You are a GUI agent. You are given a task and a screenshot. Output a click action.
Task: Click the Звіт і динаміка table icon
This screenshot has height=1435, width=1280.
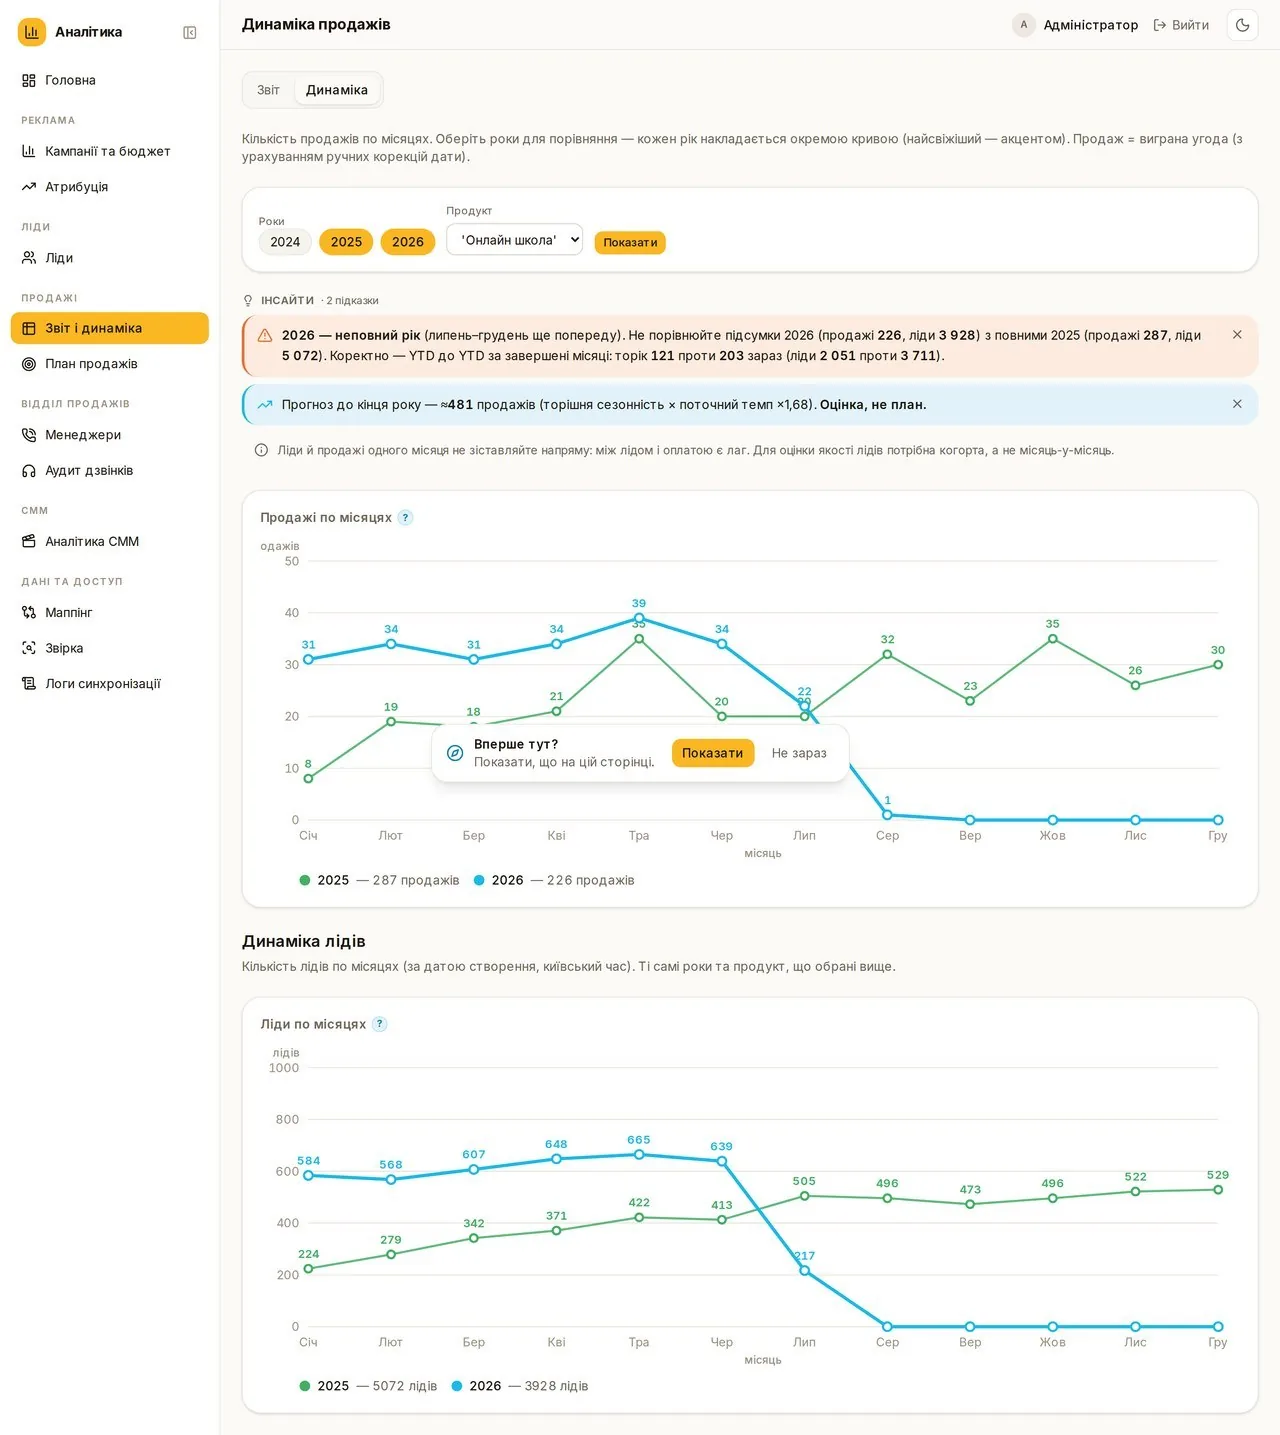(29, 328)
